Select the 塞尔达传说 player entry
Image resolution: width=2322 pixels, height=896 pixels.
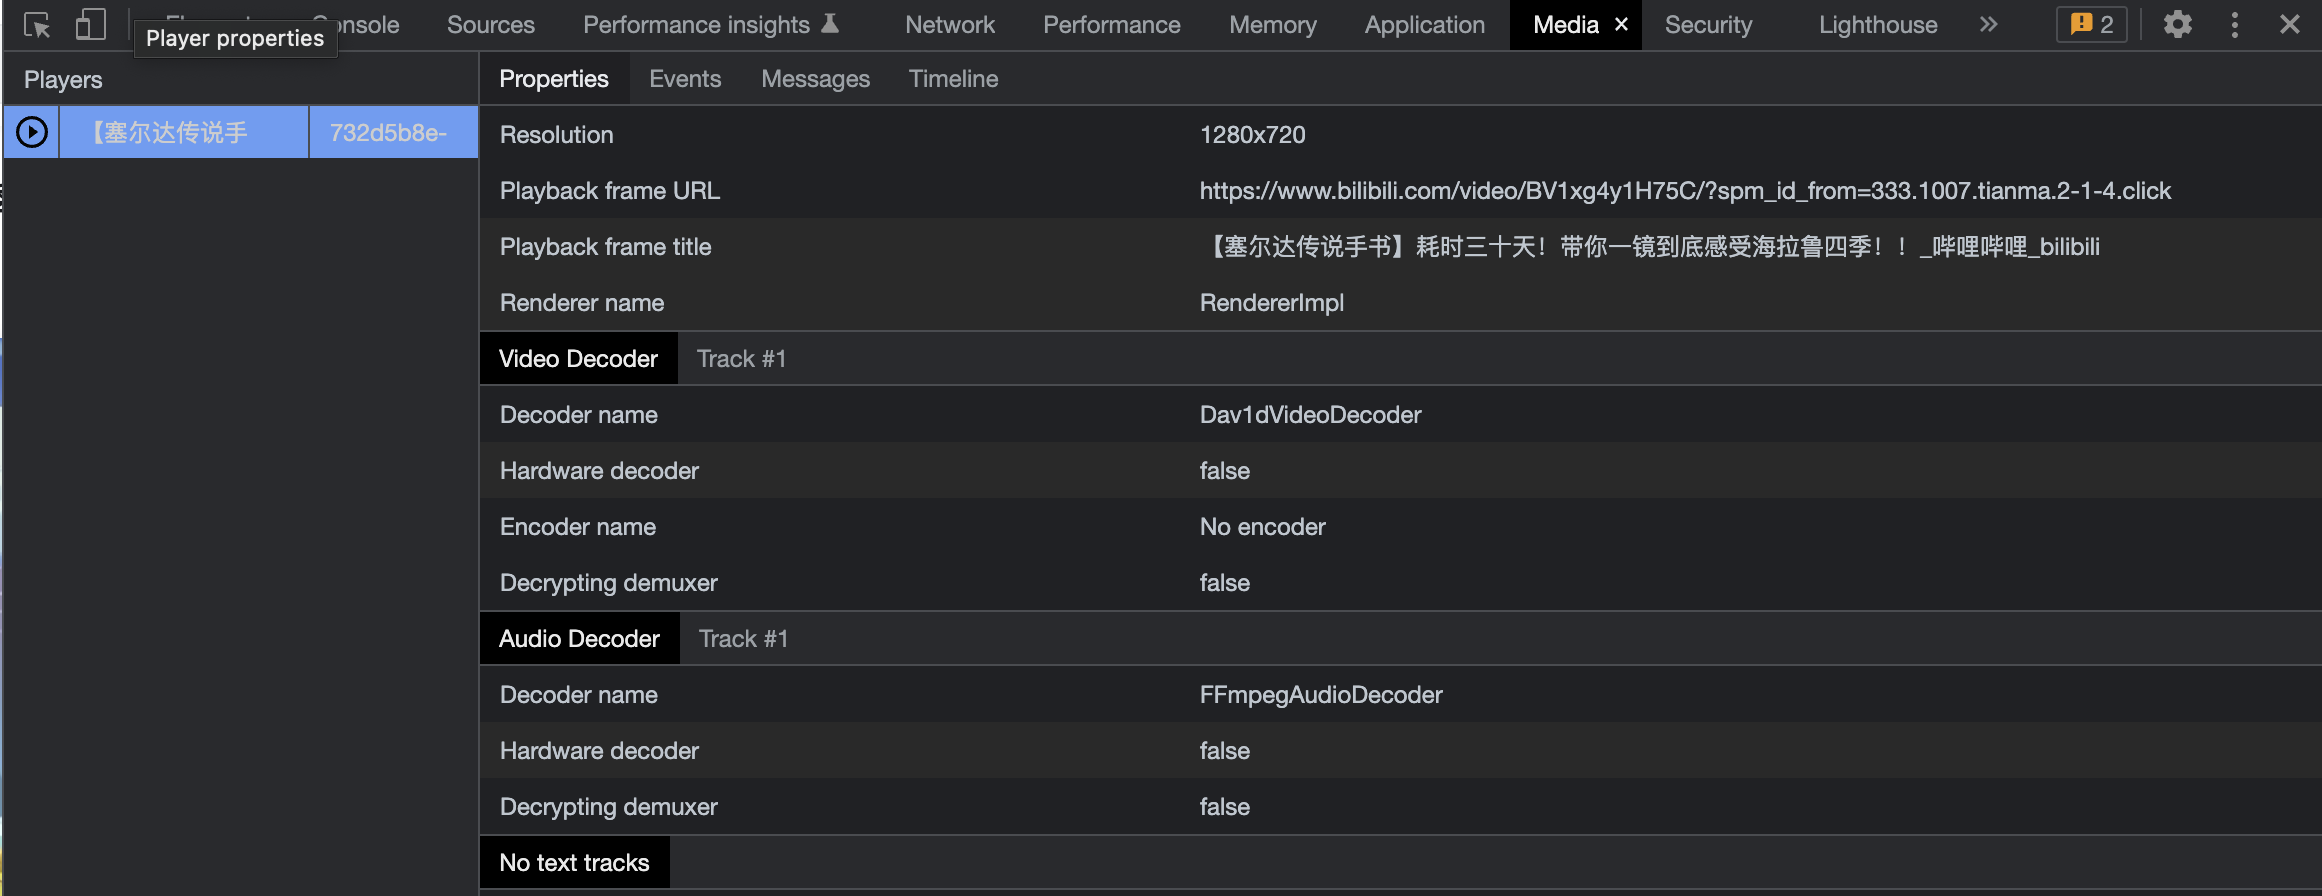point(183,132)
